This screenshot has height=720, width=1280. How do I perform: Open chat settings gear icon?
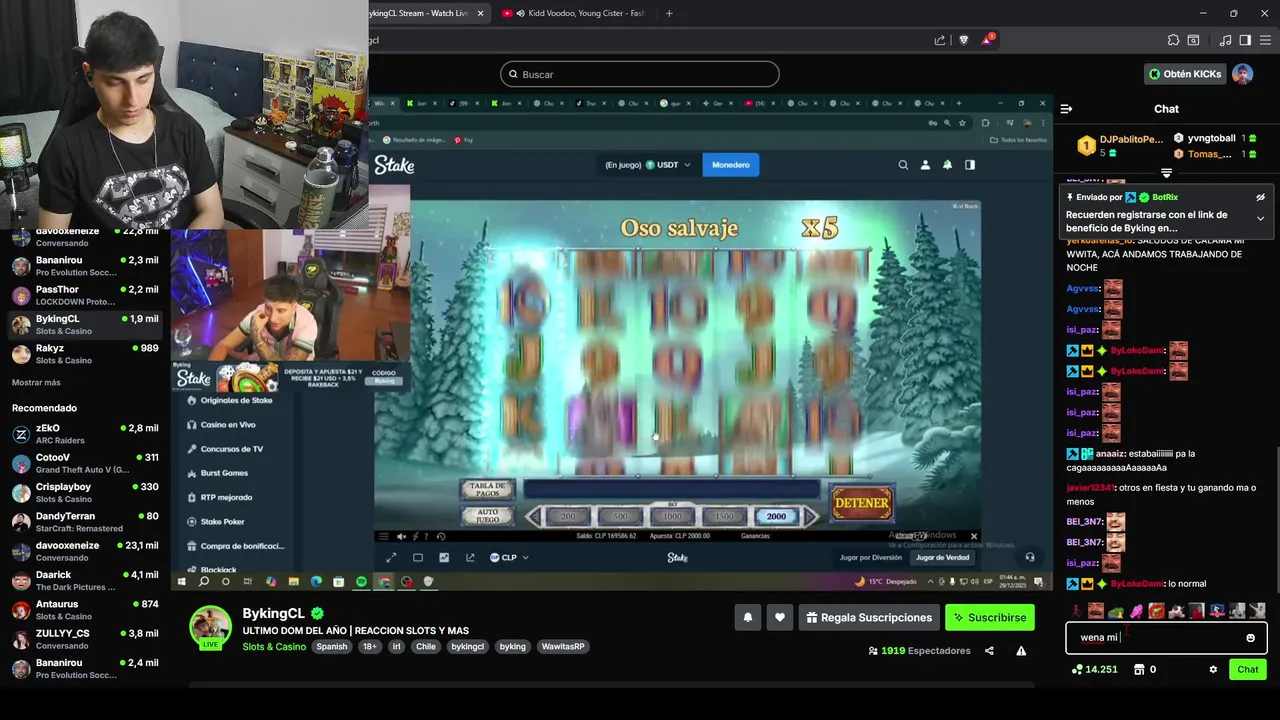coord(1213,670)
